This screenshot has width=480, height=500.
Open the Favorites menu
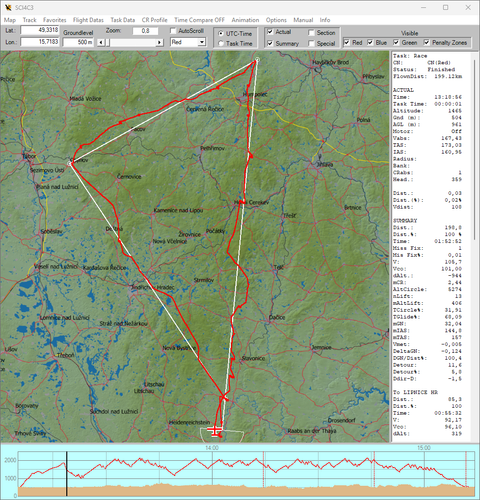pos(55,20)
